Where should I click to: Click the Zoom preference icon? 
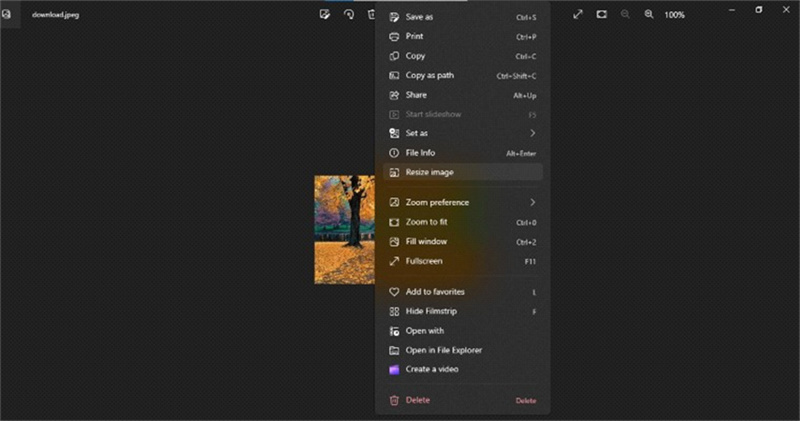pos(394,203)
